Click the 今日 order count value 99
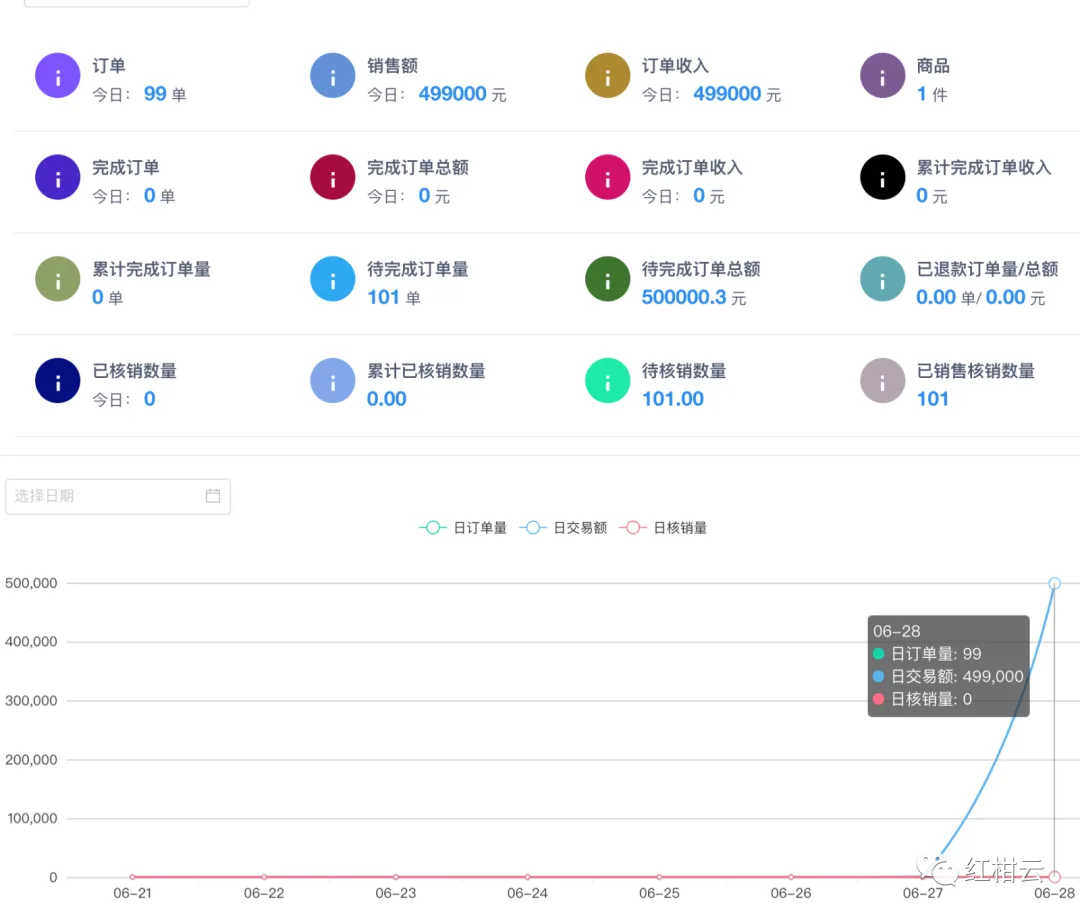This screenshot has width=1080, height=918. click(x=155, y=94)
